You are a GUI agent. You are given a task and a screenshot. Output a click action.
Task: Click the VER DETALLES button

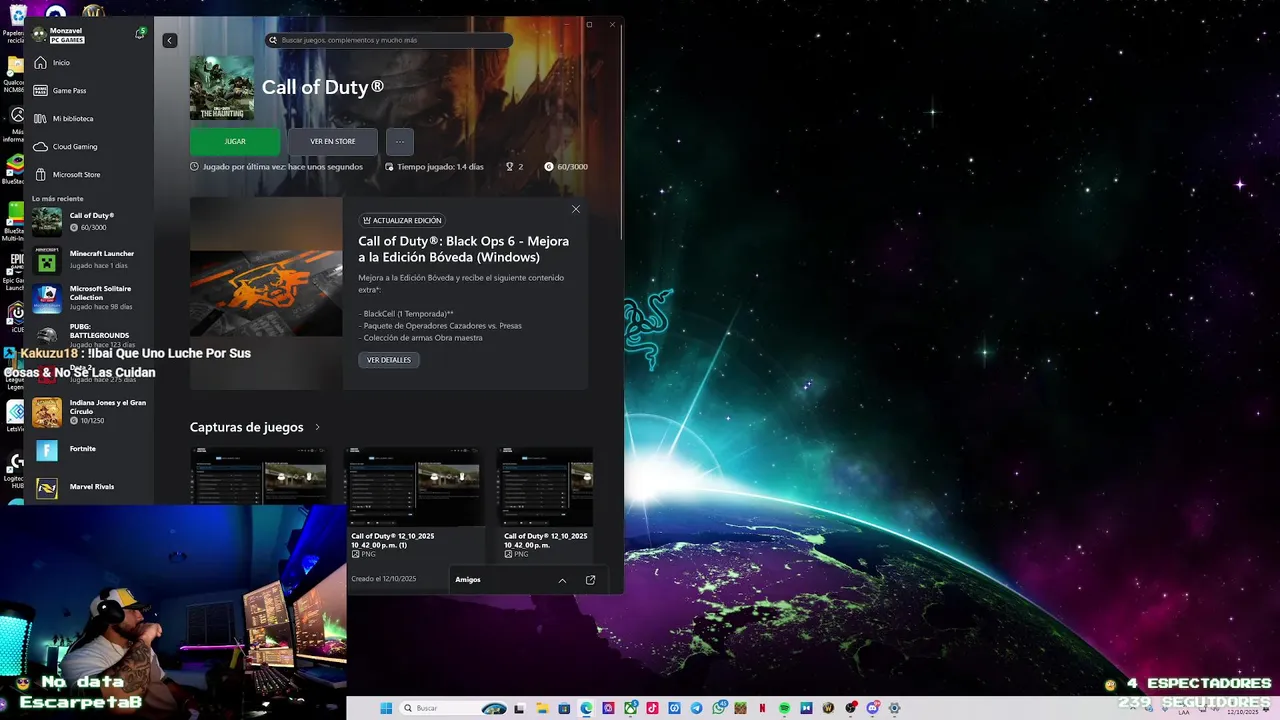tap(389, 360)
